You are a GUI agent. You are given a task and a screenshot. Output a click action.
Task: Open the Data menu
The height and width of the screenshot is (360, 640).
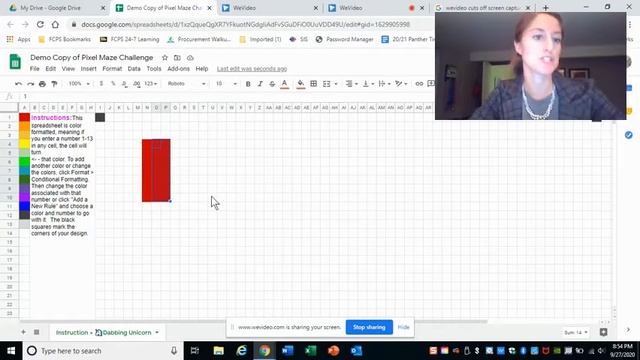tap(134, 69)
